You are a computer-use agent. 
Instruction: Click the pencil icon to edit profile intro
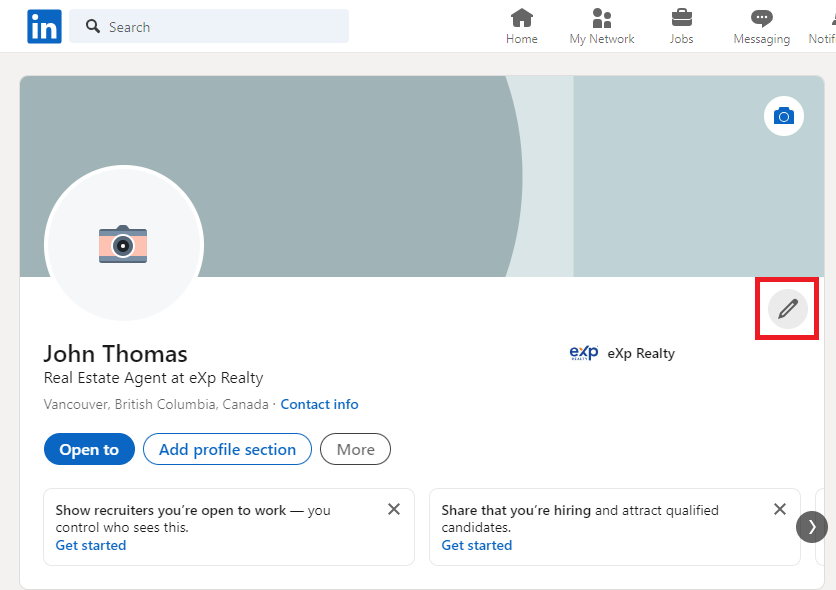[x=787, y=309]
